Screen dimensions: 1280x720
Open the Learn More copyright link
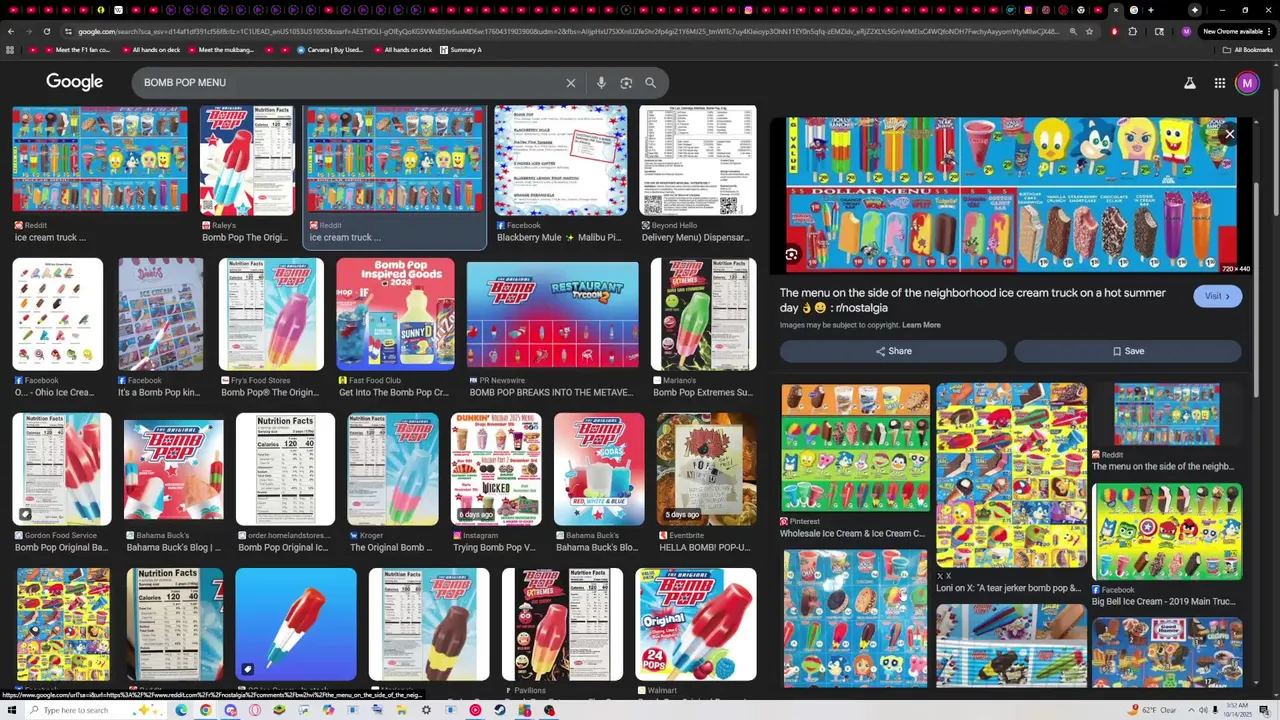tap(921, 325)
